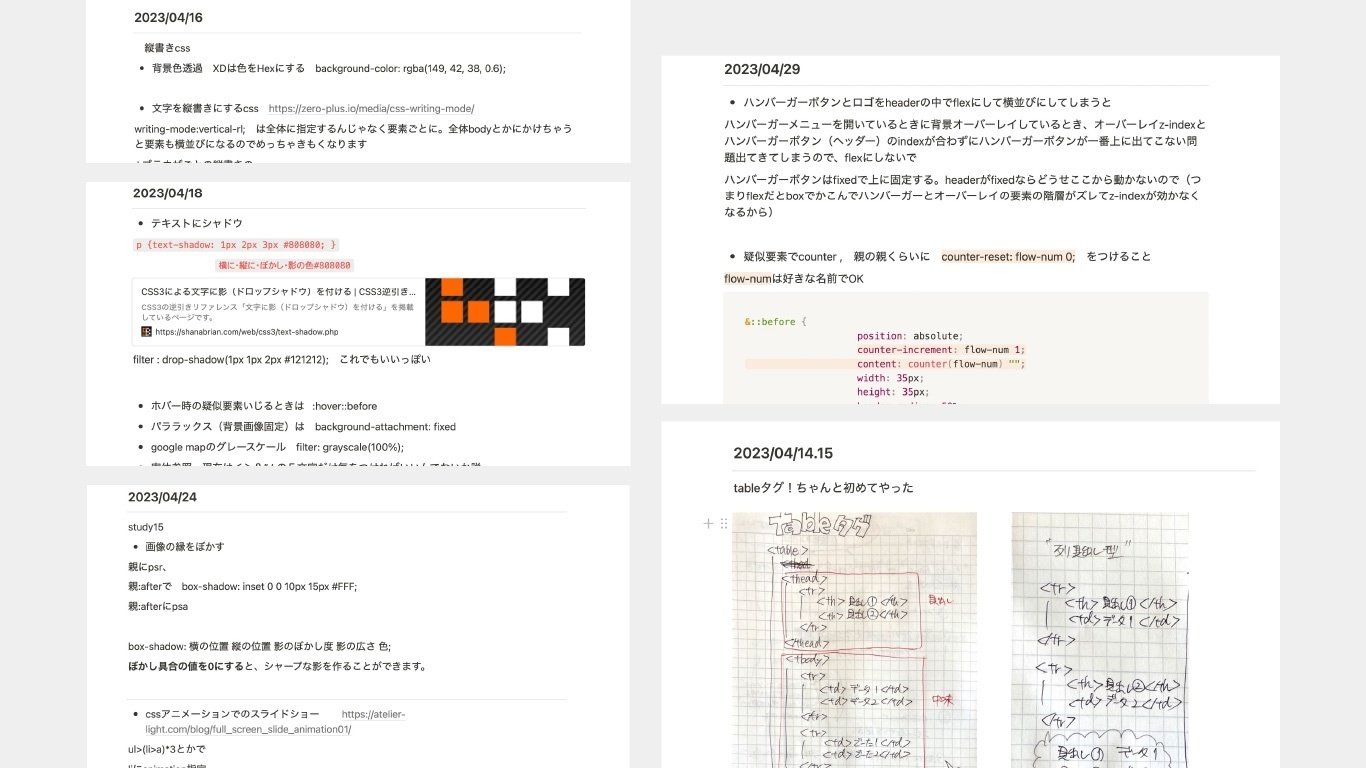Viewport: 1366px width, 768px height.
Task: Open the orange and white bookmark preview image
Action: point(505,312)
